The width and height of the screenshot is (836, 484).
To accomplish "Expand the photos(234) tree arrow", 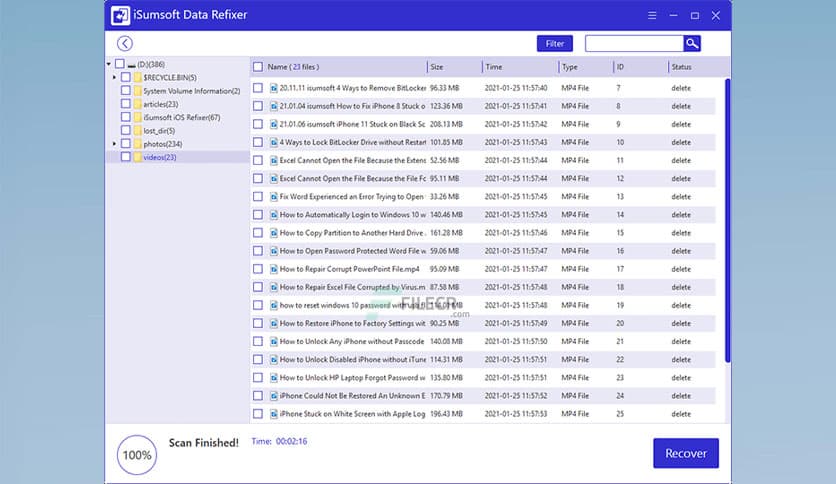I will coord(114,144).
